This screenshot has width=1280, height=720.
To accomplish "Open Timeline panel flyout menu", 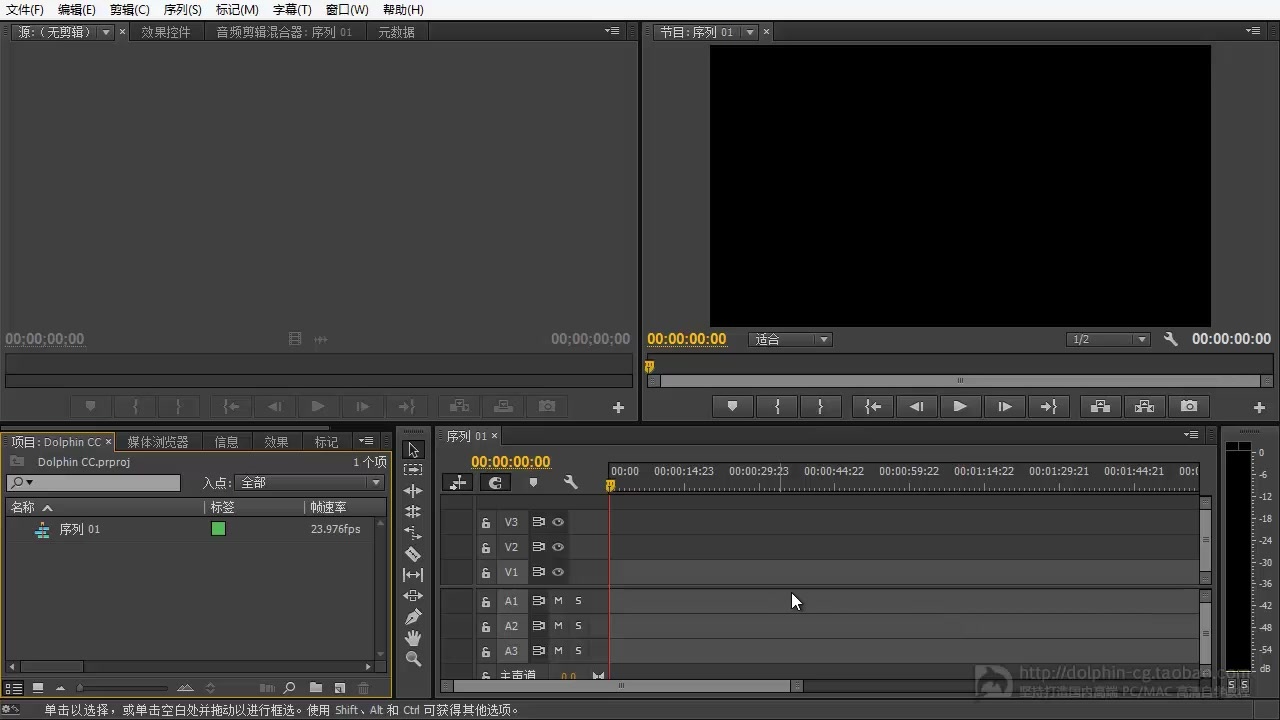I will 1190,435.
